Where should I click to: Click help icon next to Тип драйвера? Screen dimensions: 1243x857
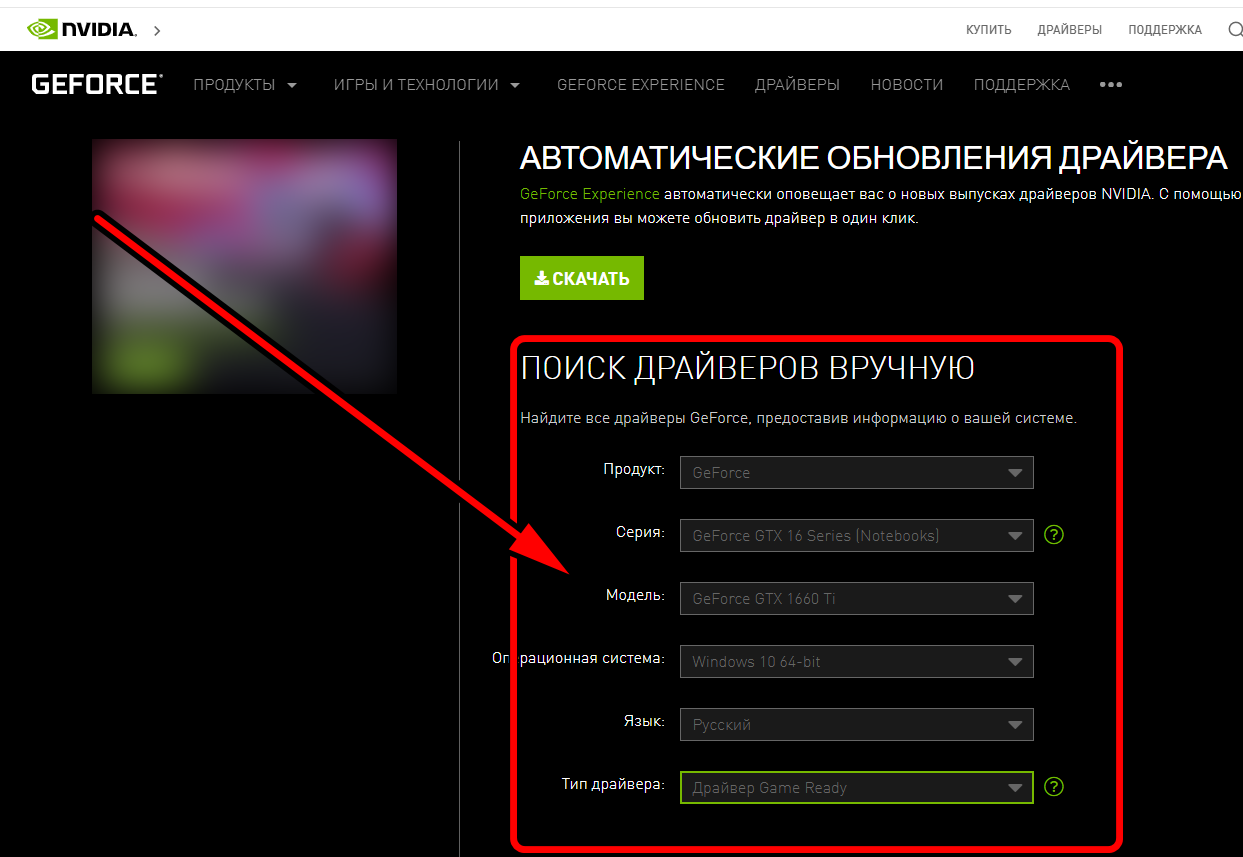(1053, 787)
